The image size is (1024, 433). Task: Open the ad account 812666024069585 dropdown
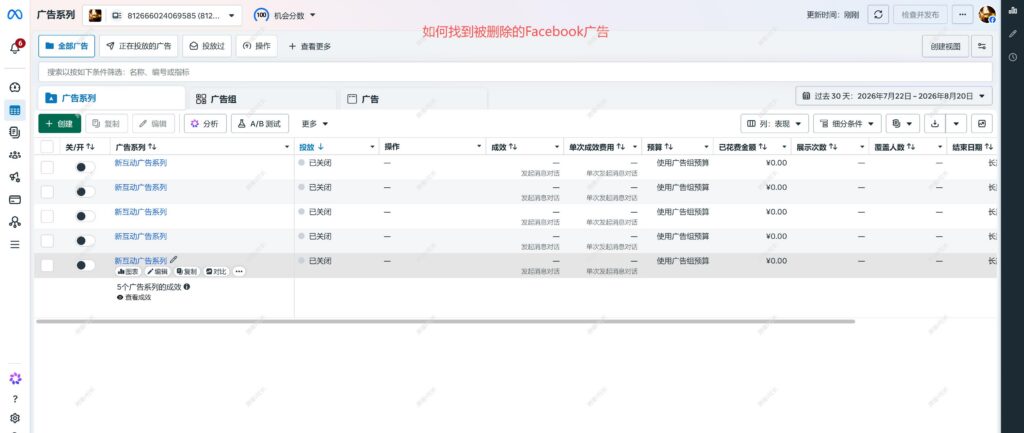(x=162, y=15)
